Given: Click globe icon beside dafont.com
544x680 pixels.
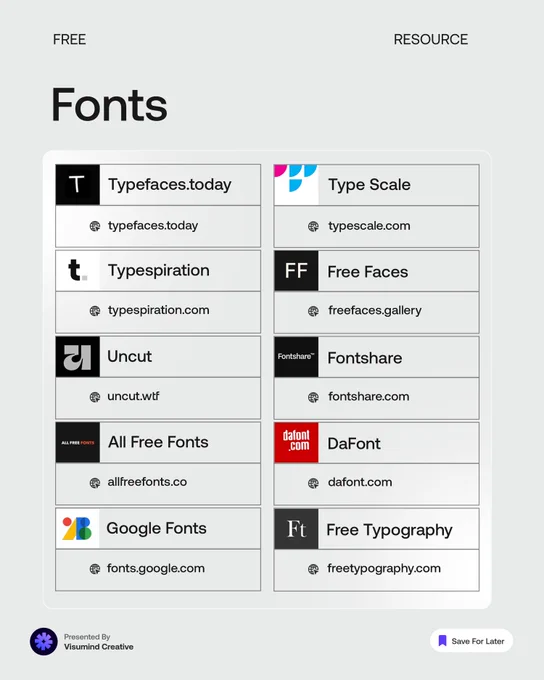Looking at the screenshot, I should tap(313, 483).
